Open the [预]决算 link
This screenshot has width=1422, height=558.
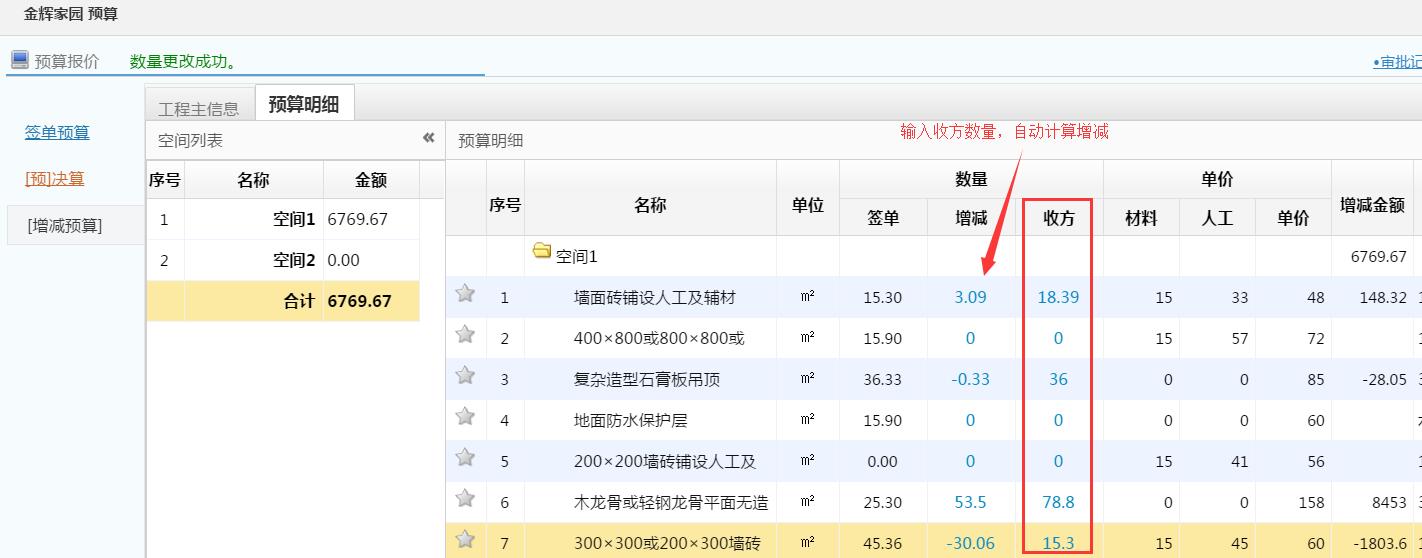pyautogui.click(x=55, y=179)
